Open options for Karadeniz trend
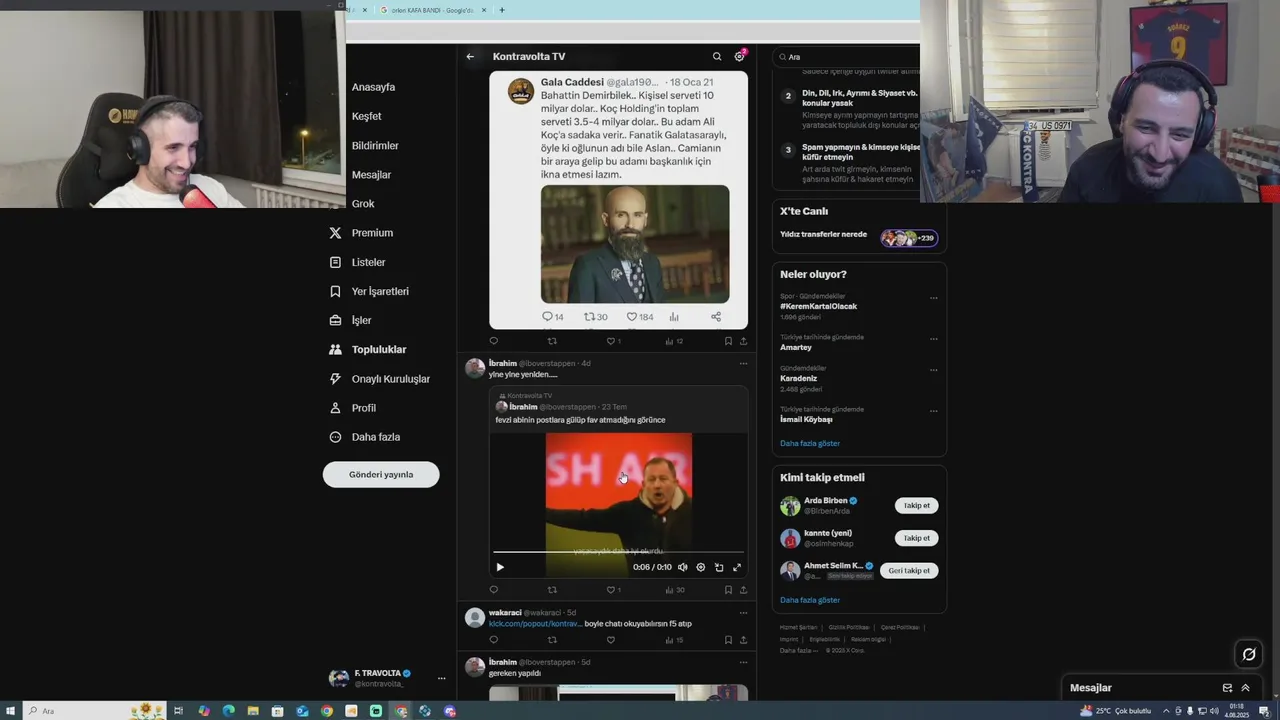Image resolution: width=1280 pixels, height=720 pixels. point(934,370)
